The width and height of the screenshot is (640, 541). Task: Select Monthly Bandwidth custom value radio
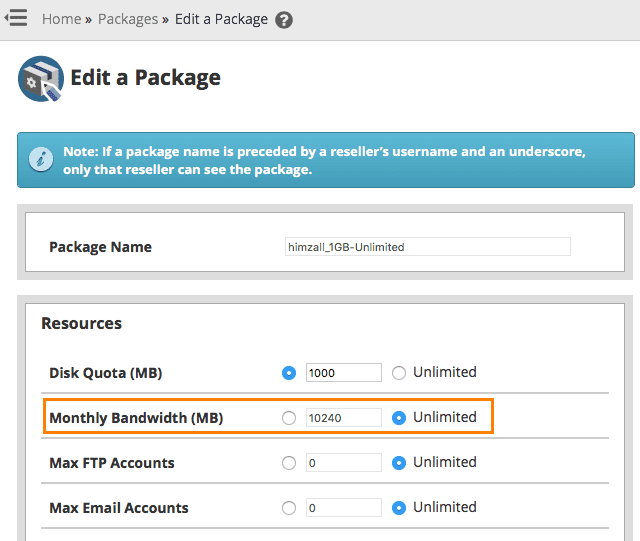coord(289,418)
